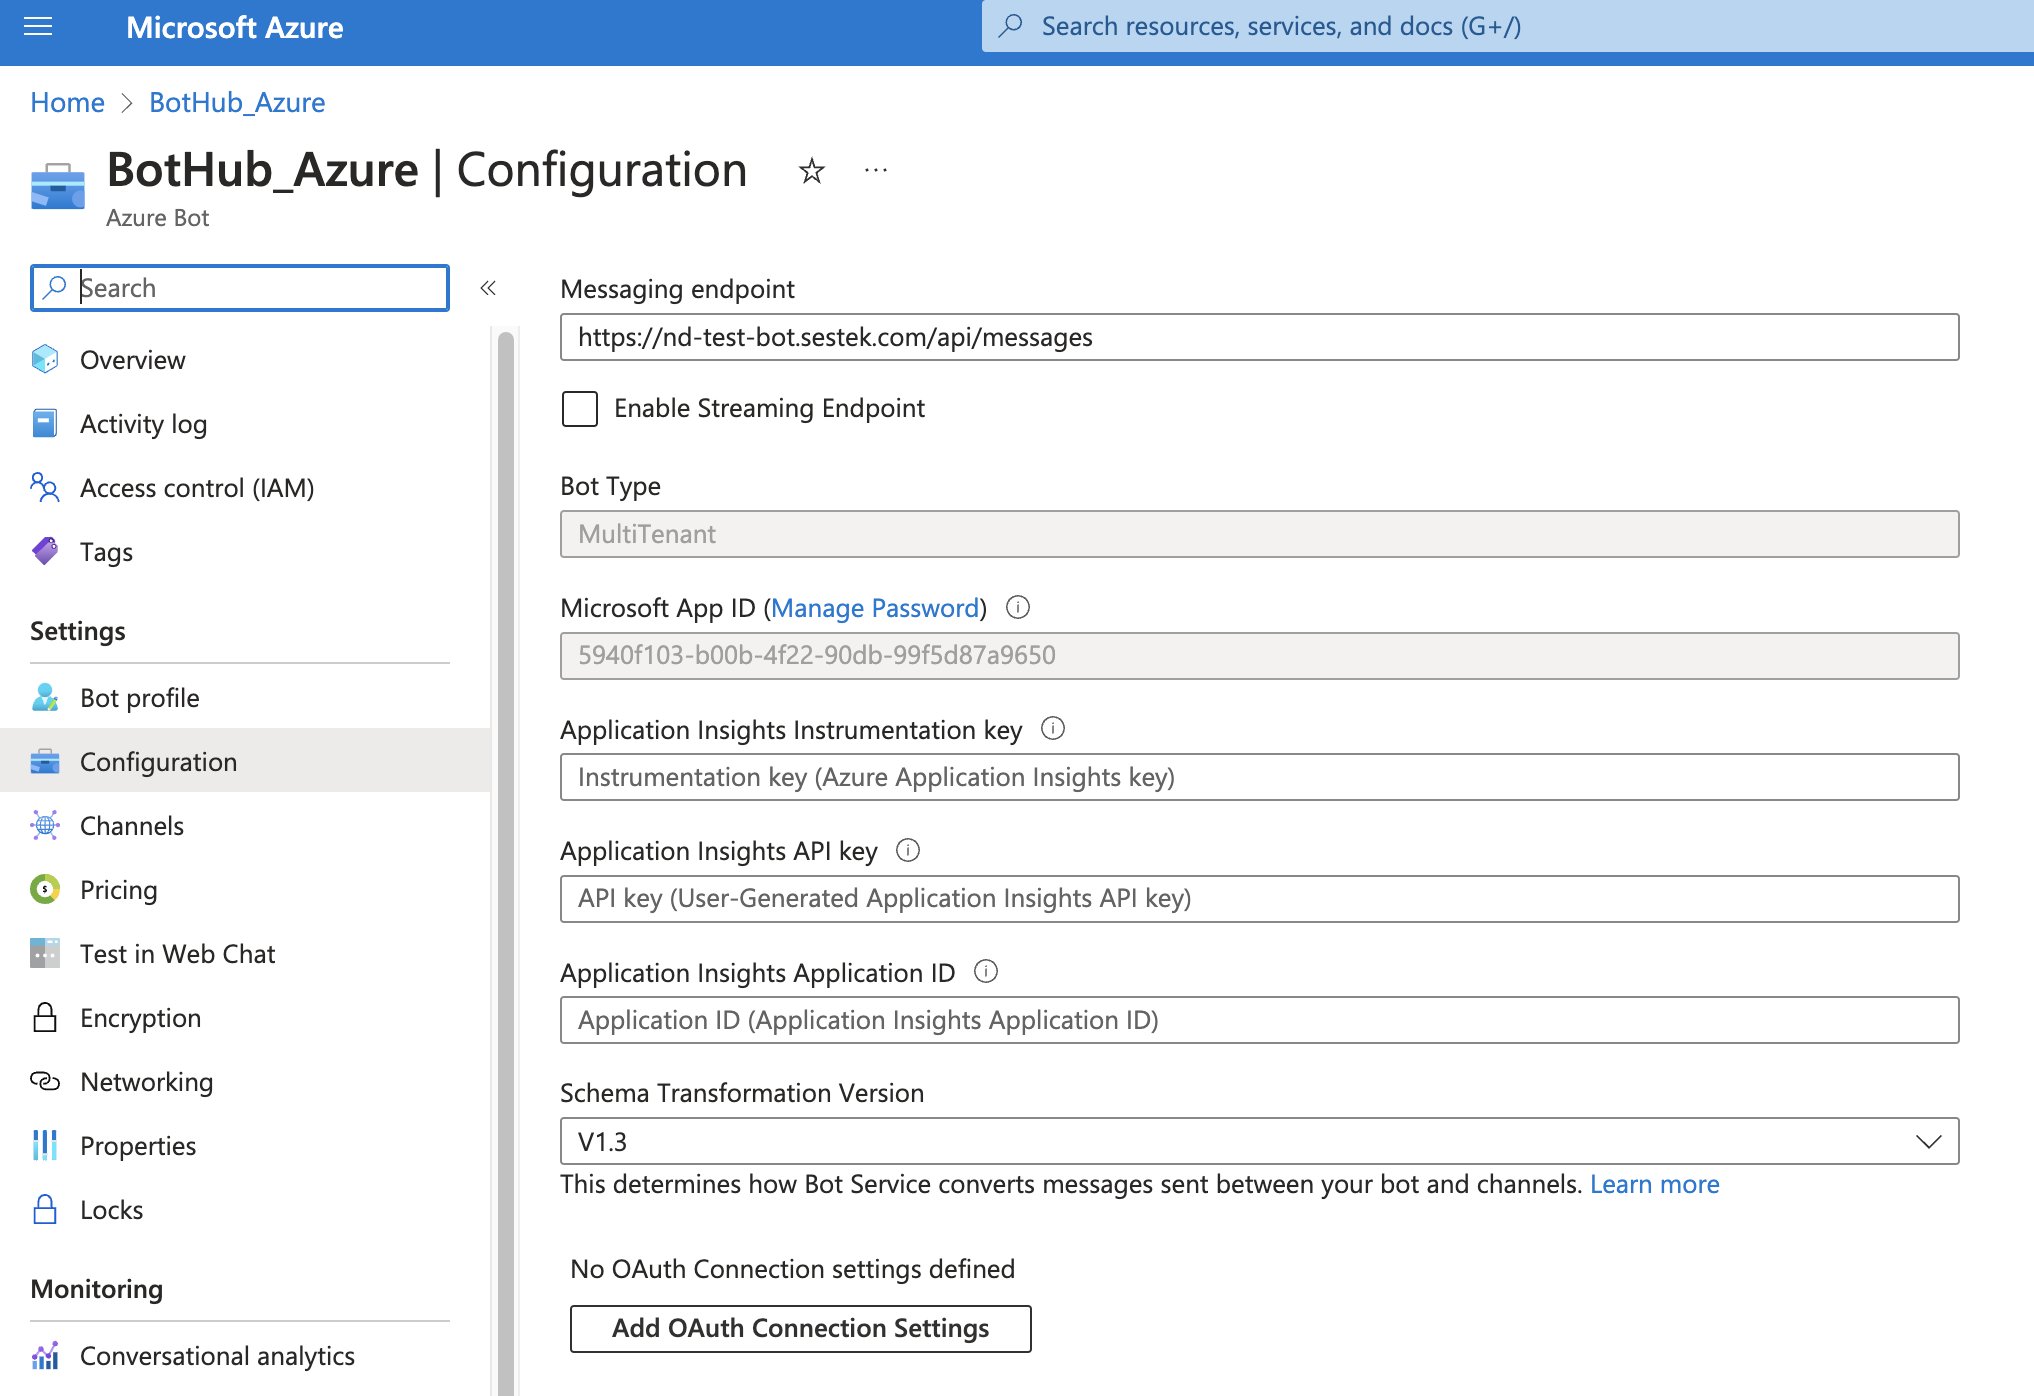Viewport: 2034px width, 1396px height.
Task: Open the more options ellipsis next to the title
Action: coord(875,171)
